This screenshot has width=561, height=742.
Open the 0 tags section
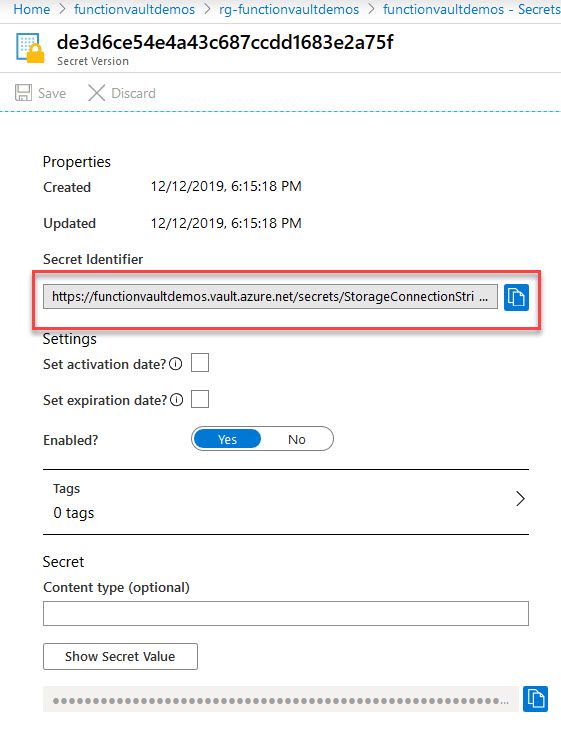pyautogui.click(x=286, y=502)
